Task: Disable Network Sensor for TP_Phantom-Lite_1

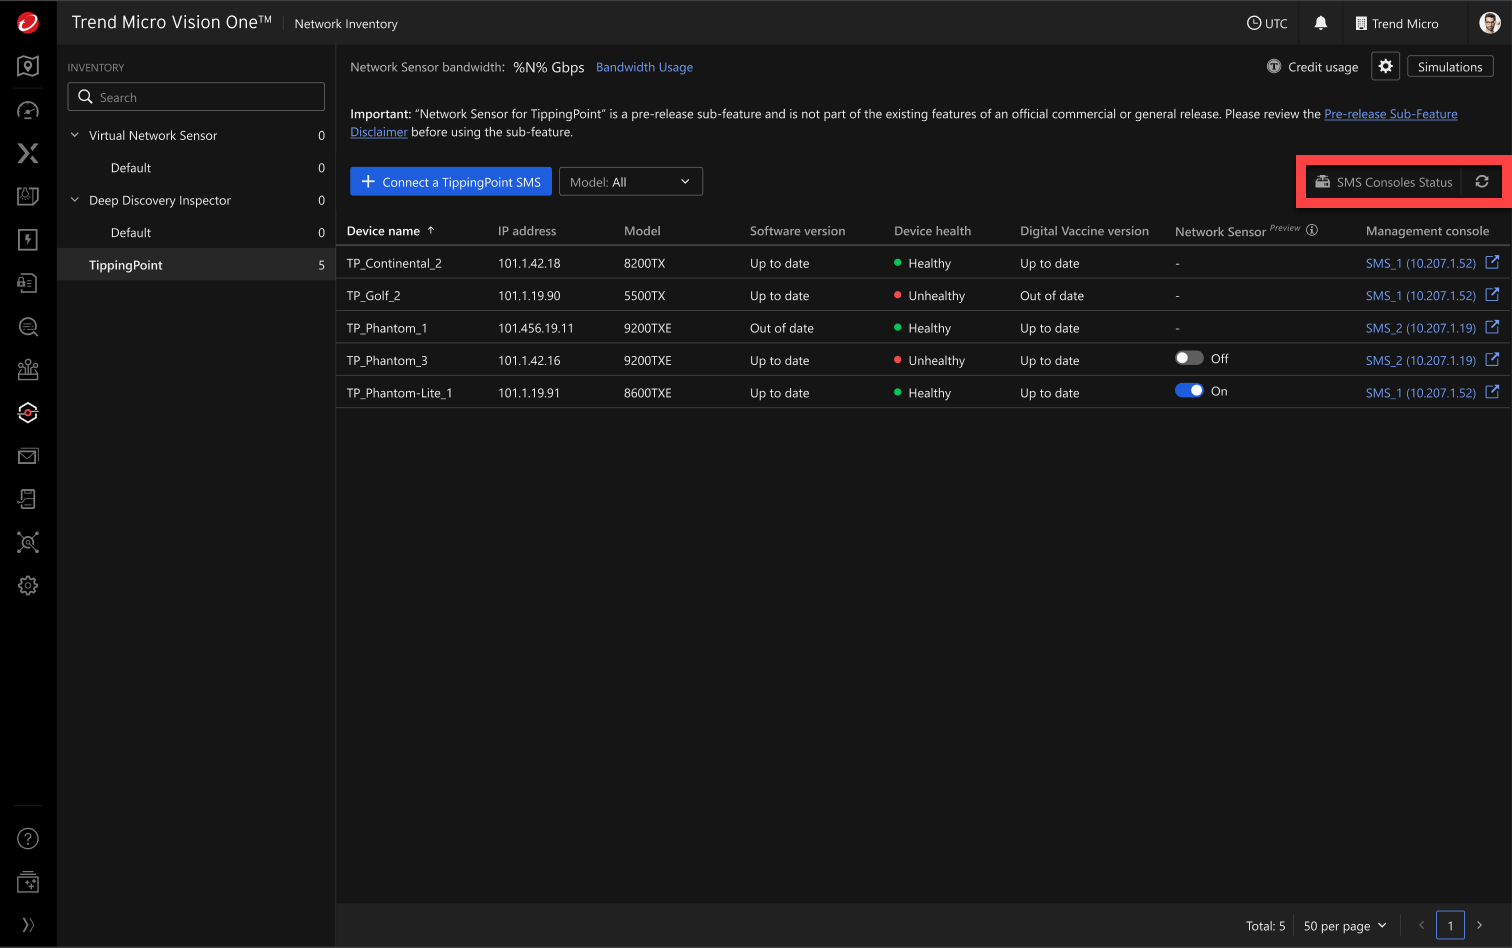Action: (x=1188, y=391)
